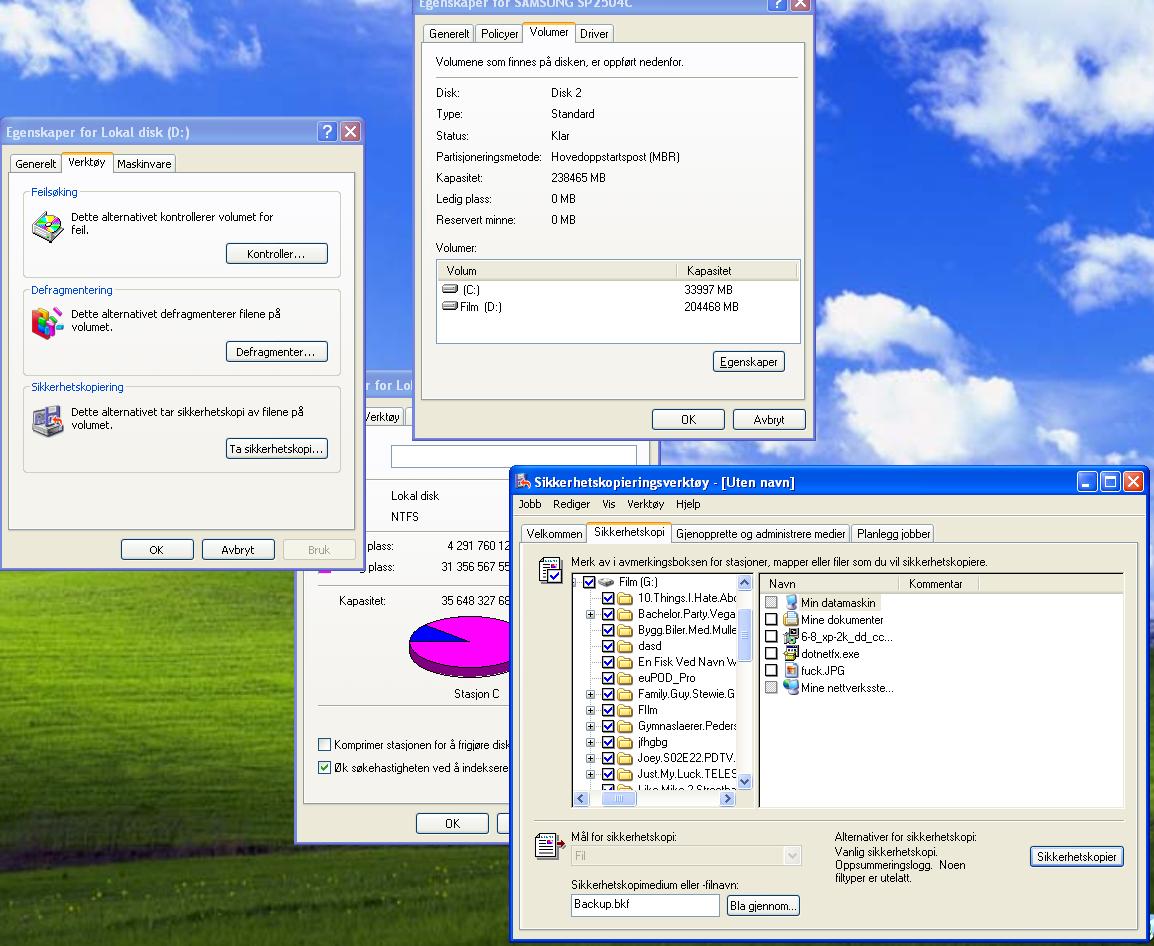Click the Ta sikkerhetskopi... button

(277, 448)
